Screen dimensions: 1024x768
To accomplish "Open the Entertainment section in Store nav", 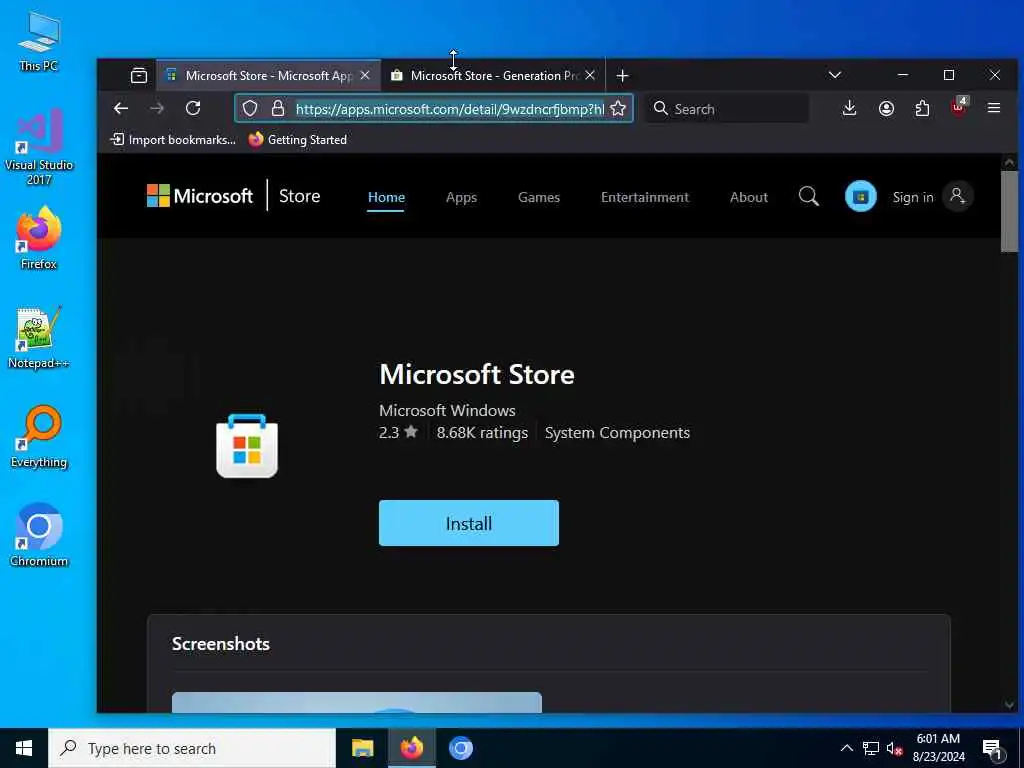I will pos(645,197).
